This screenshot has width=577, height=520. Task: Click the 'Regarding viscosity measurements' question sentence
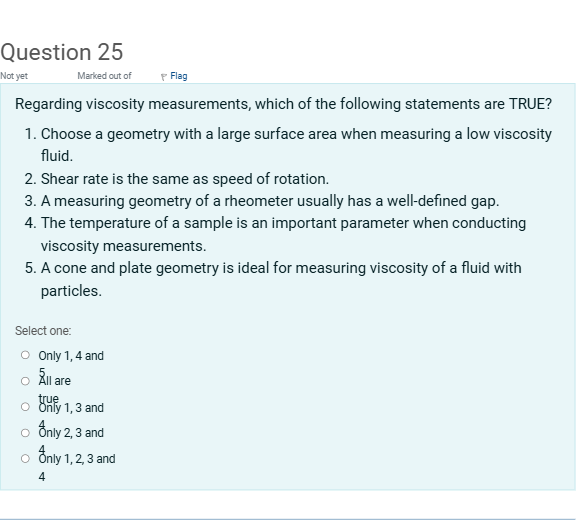tap(283, 104)
